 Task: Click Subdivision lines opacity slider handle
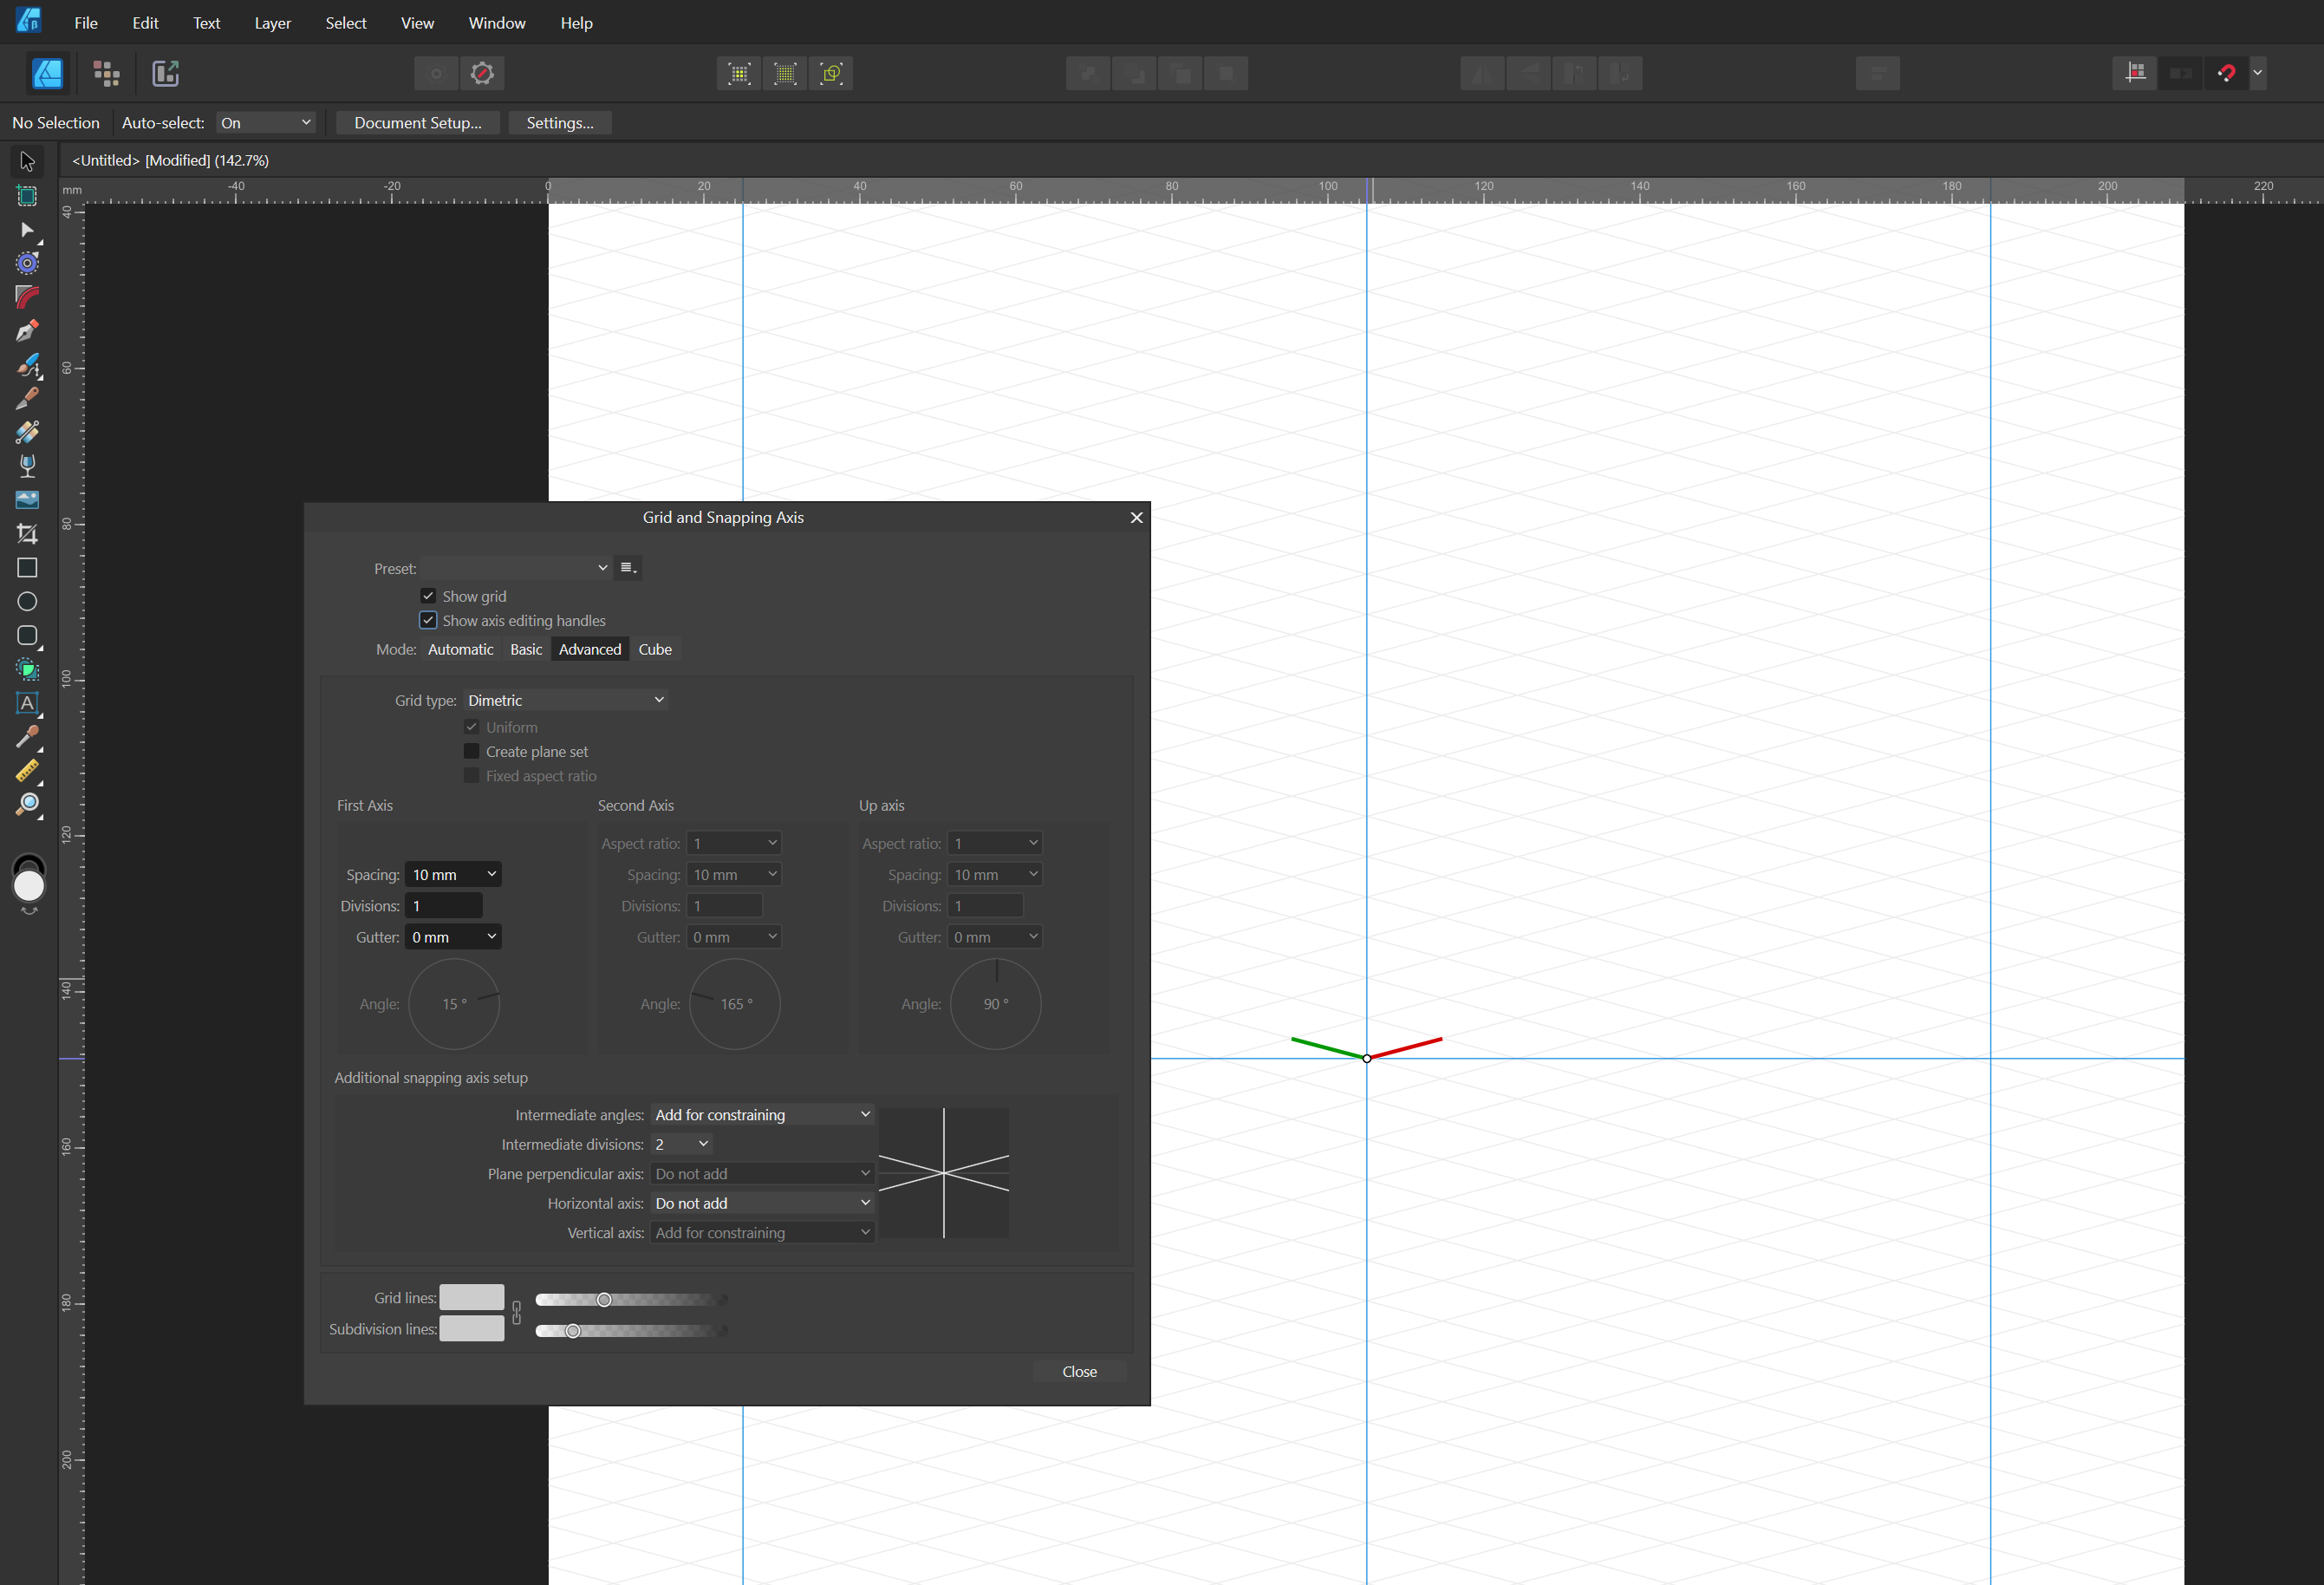click(x=573, y=1330)
